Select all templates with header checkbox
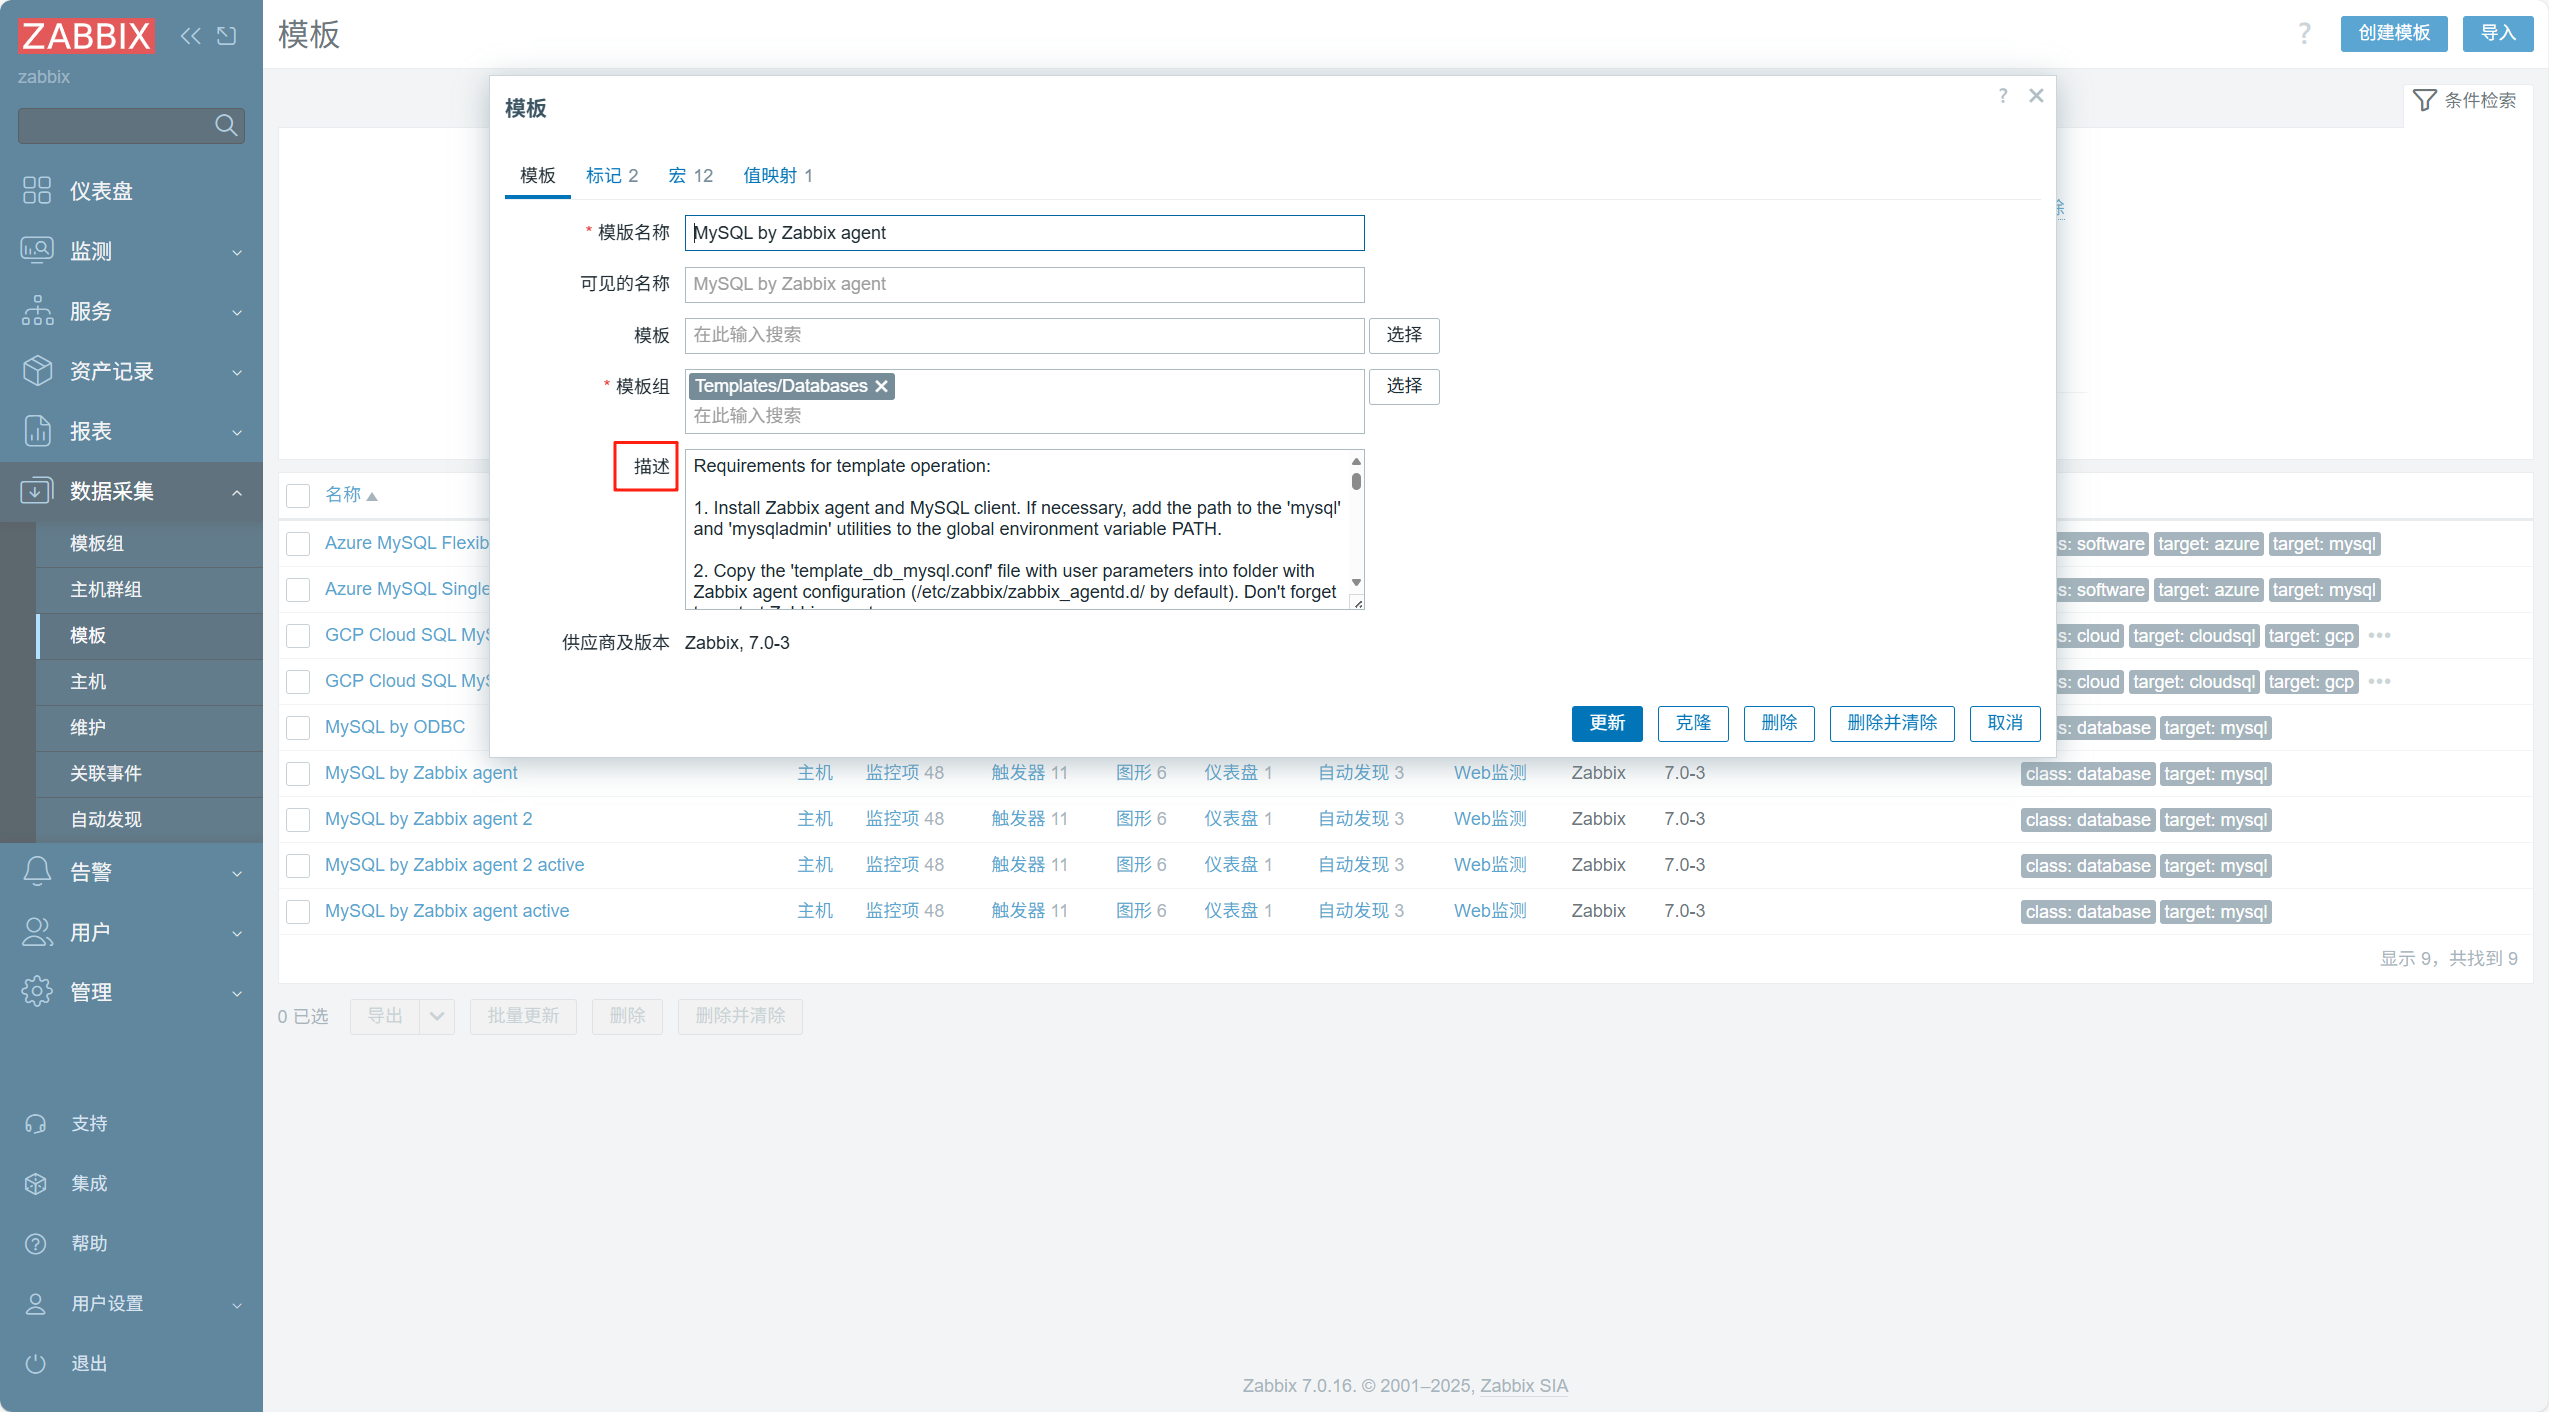Screen dimensions: 2549x1412 pos(298,496)
